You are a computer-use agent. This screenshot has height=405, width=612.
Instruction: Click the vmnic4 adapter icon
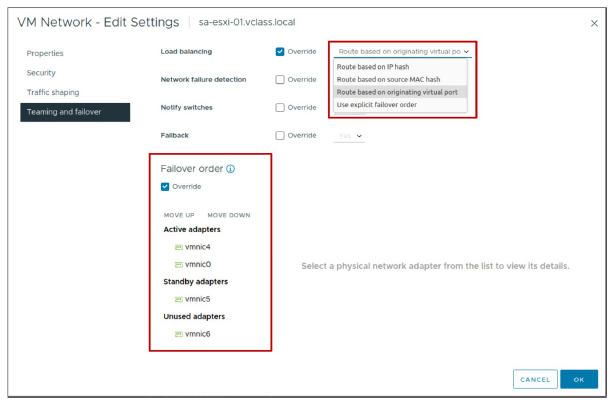[178, 246]
